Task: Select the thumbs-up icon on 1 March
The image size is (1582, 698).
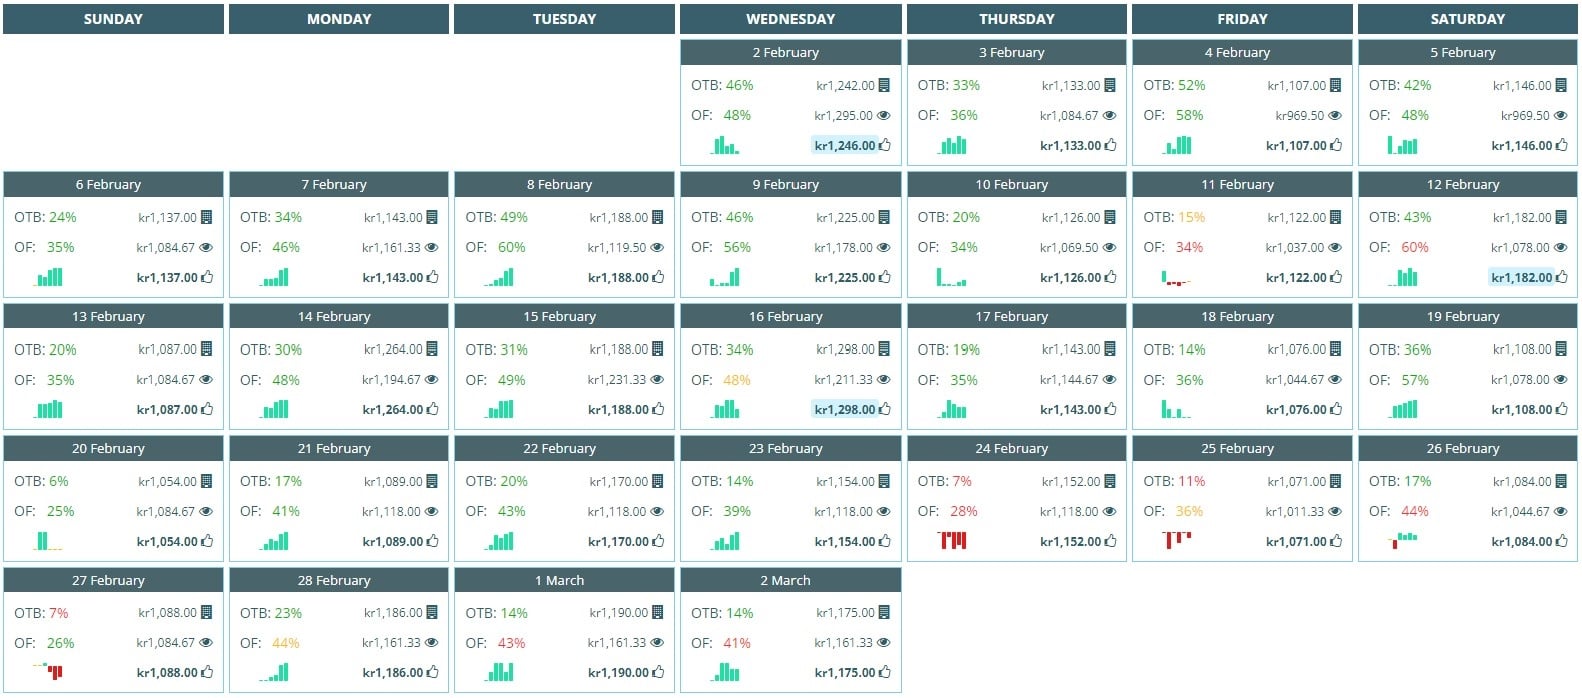Action: click(x=660, y=673)
